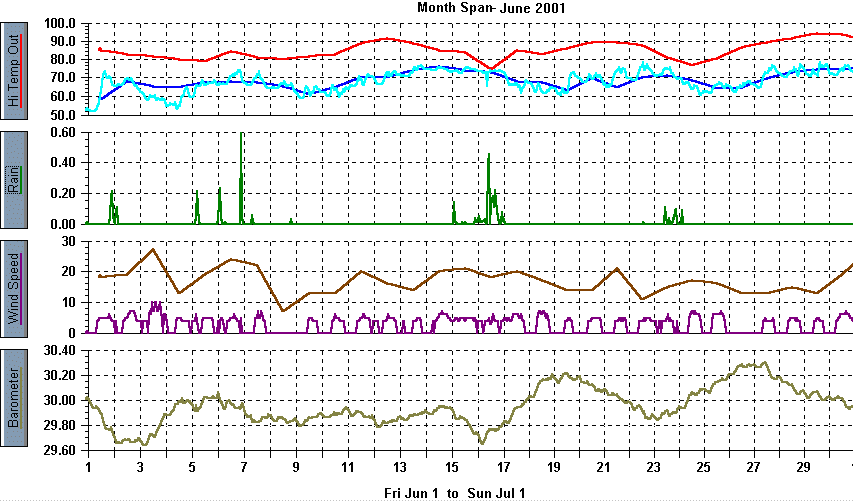Select day 23 on the date axis
This screenshot has width=853, height=501.
(654, 468)
